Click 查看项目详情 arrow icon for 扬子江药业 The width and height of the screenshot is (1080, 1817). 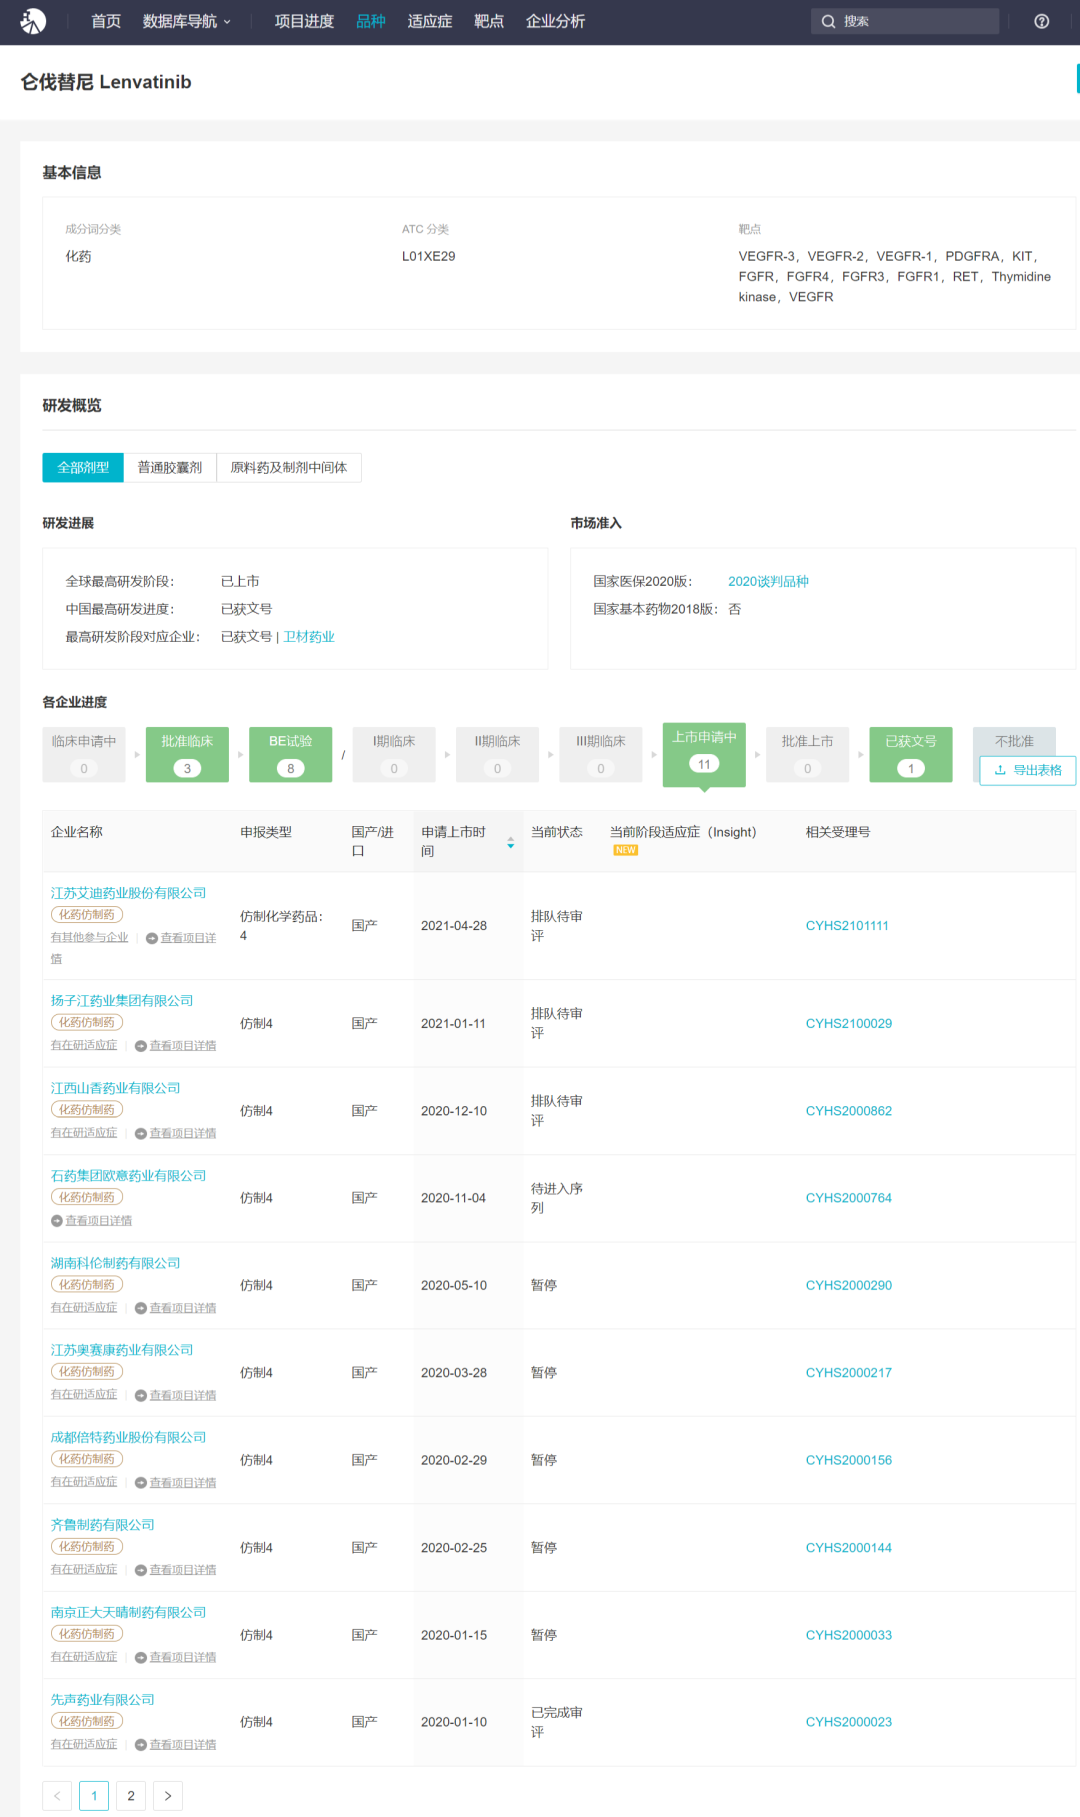click(141, 1046)
